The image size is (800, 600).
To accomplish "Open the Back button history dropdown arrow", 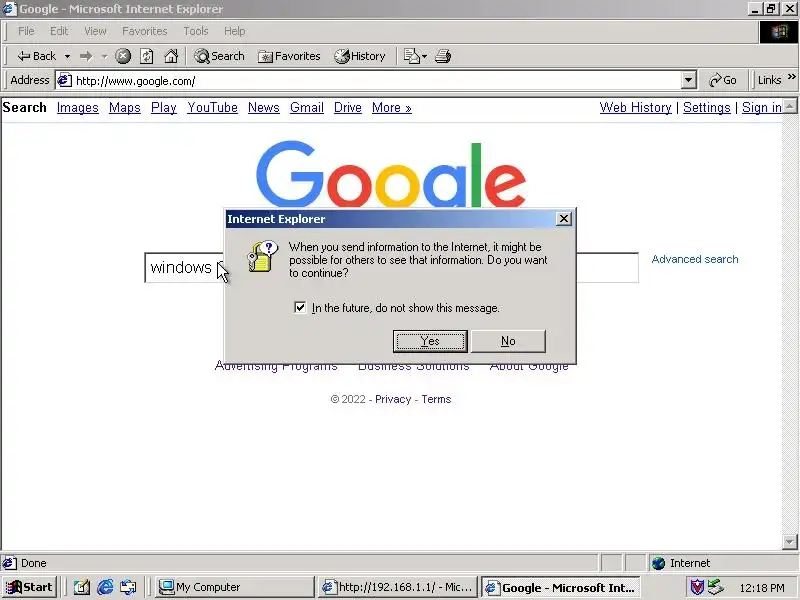I will 67,56.
